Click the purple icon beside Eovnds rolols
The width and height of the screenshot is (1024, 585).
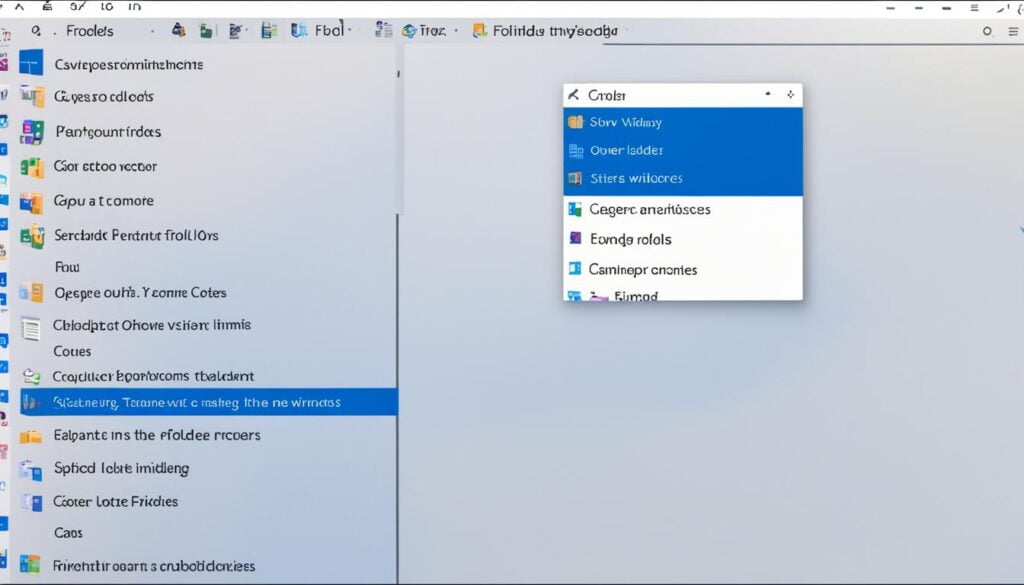[x=575, y=238]
